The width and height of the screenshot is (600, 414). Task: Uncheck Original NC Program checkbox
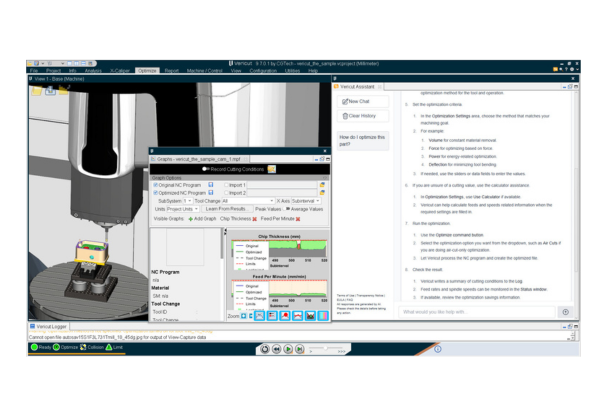(x=156, y=185)
